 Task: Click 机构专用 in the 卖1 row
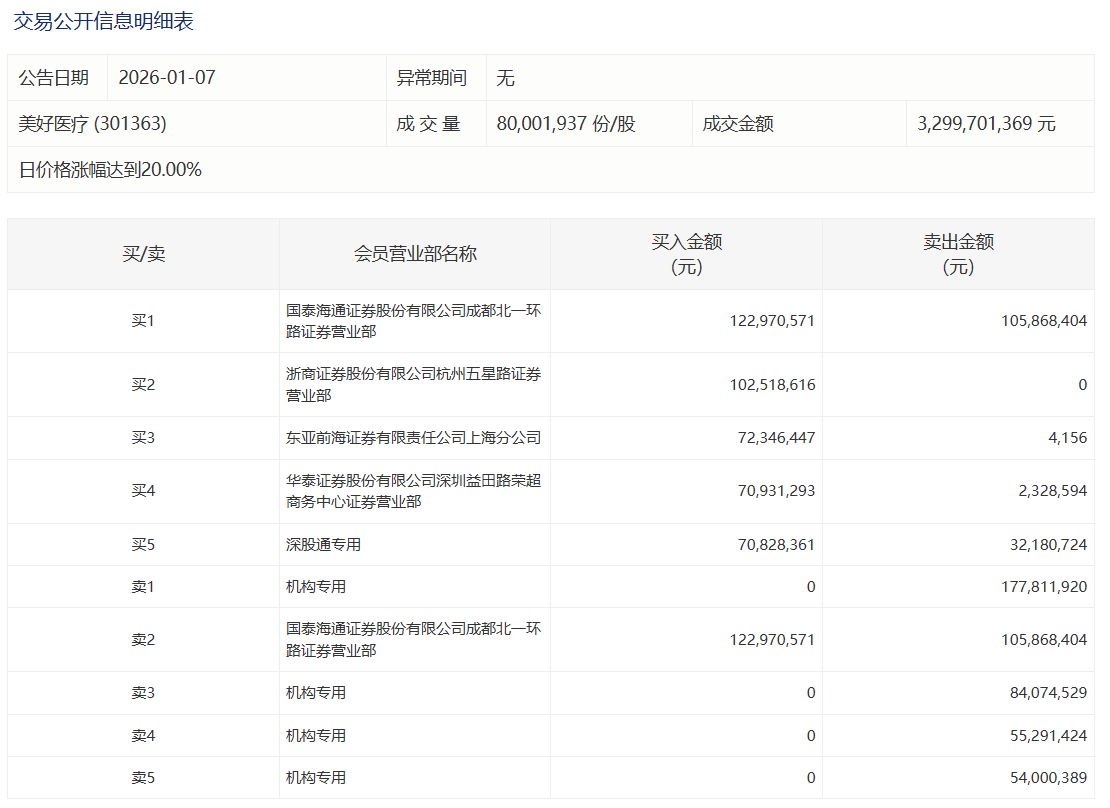(x=316, y=587)
